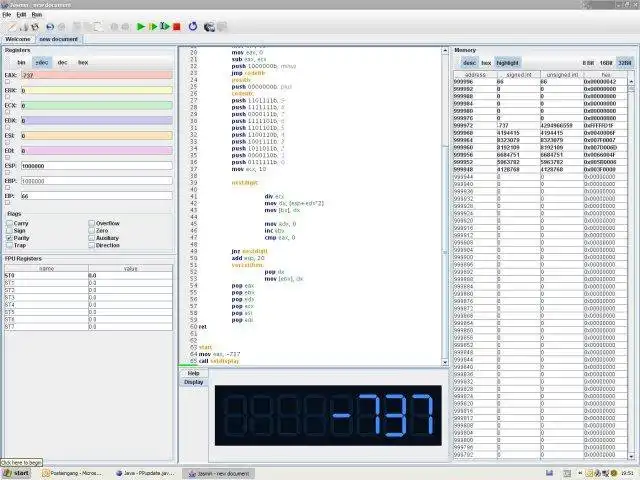The width and height of the screenshot is (640, 480).
Task: Click the EDX register value field
Action: (97, 120)
